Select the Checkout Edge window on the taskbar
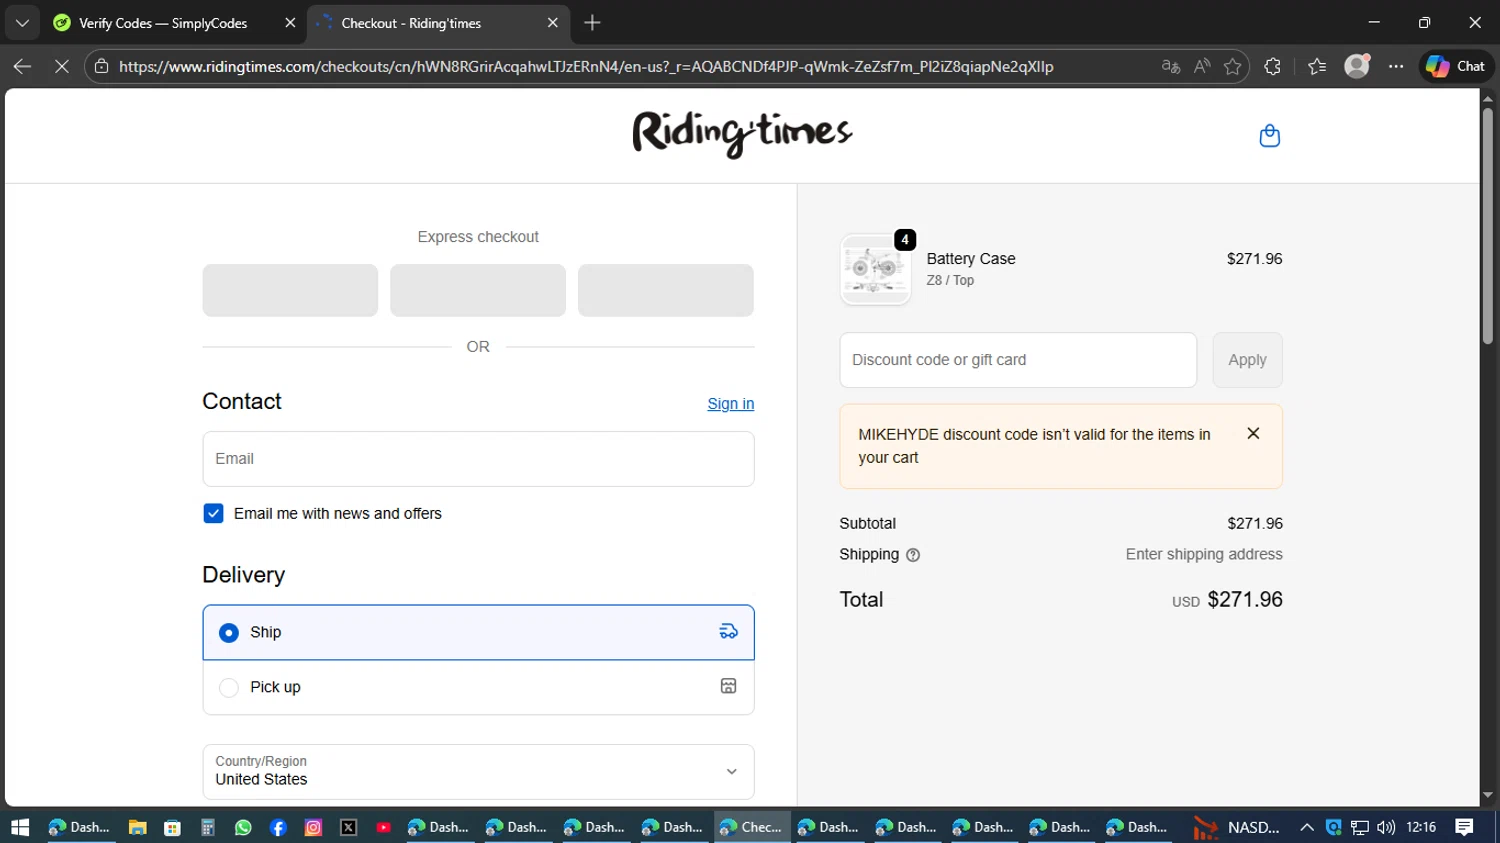The image size is (1500, 843). pos(751,827)
